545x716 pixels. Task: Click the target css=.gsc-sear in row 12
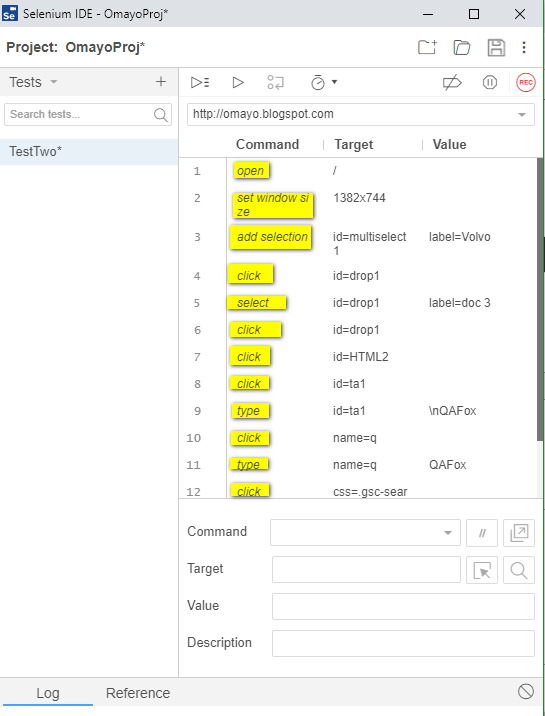[x=370, y=492]
